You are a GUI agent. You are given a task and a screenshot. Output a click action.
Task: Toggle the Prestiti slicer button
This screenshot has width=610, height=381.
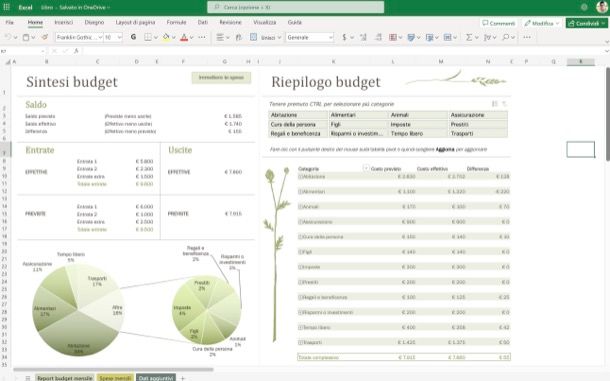tap(478, 125)
